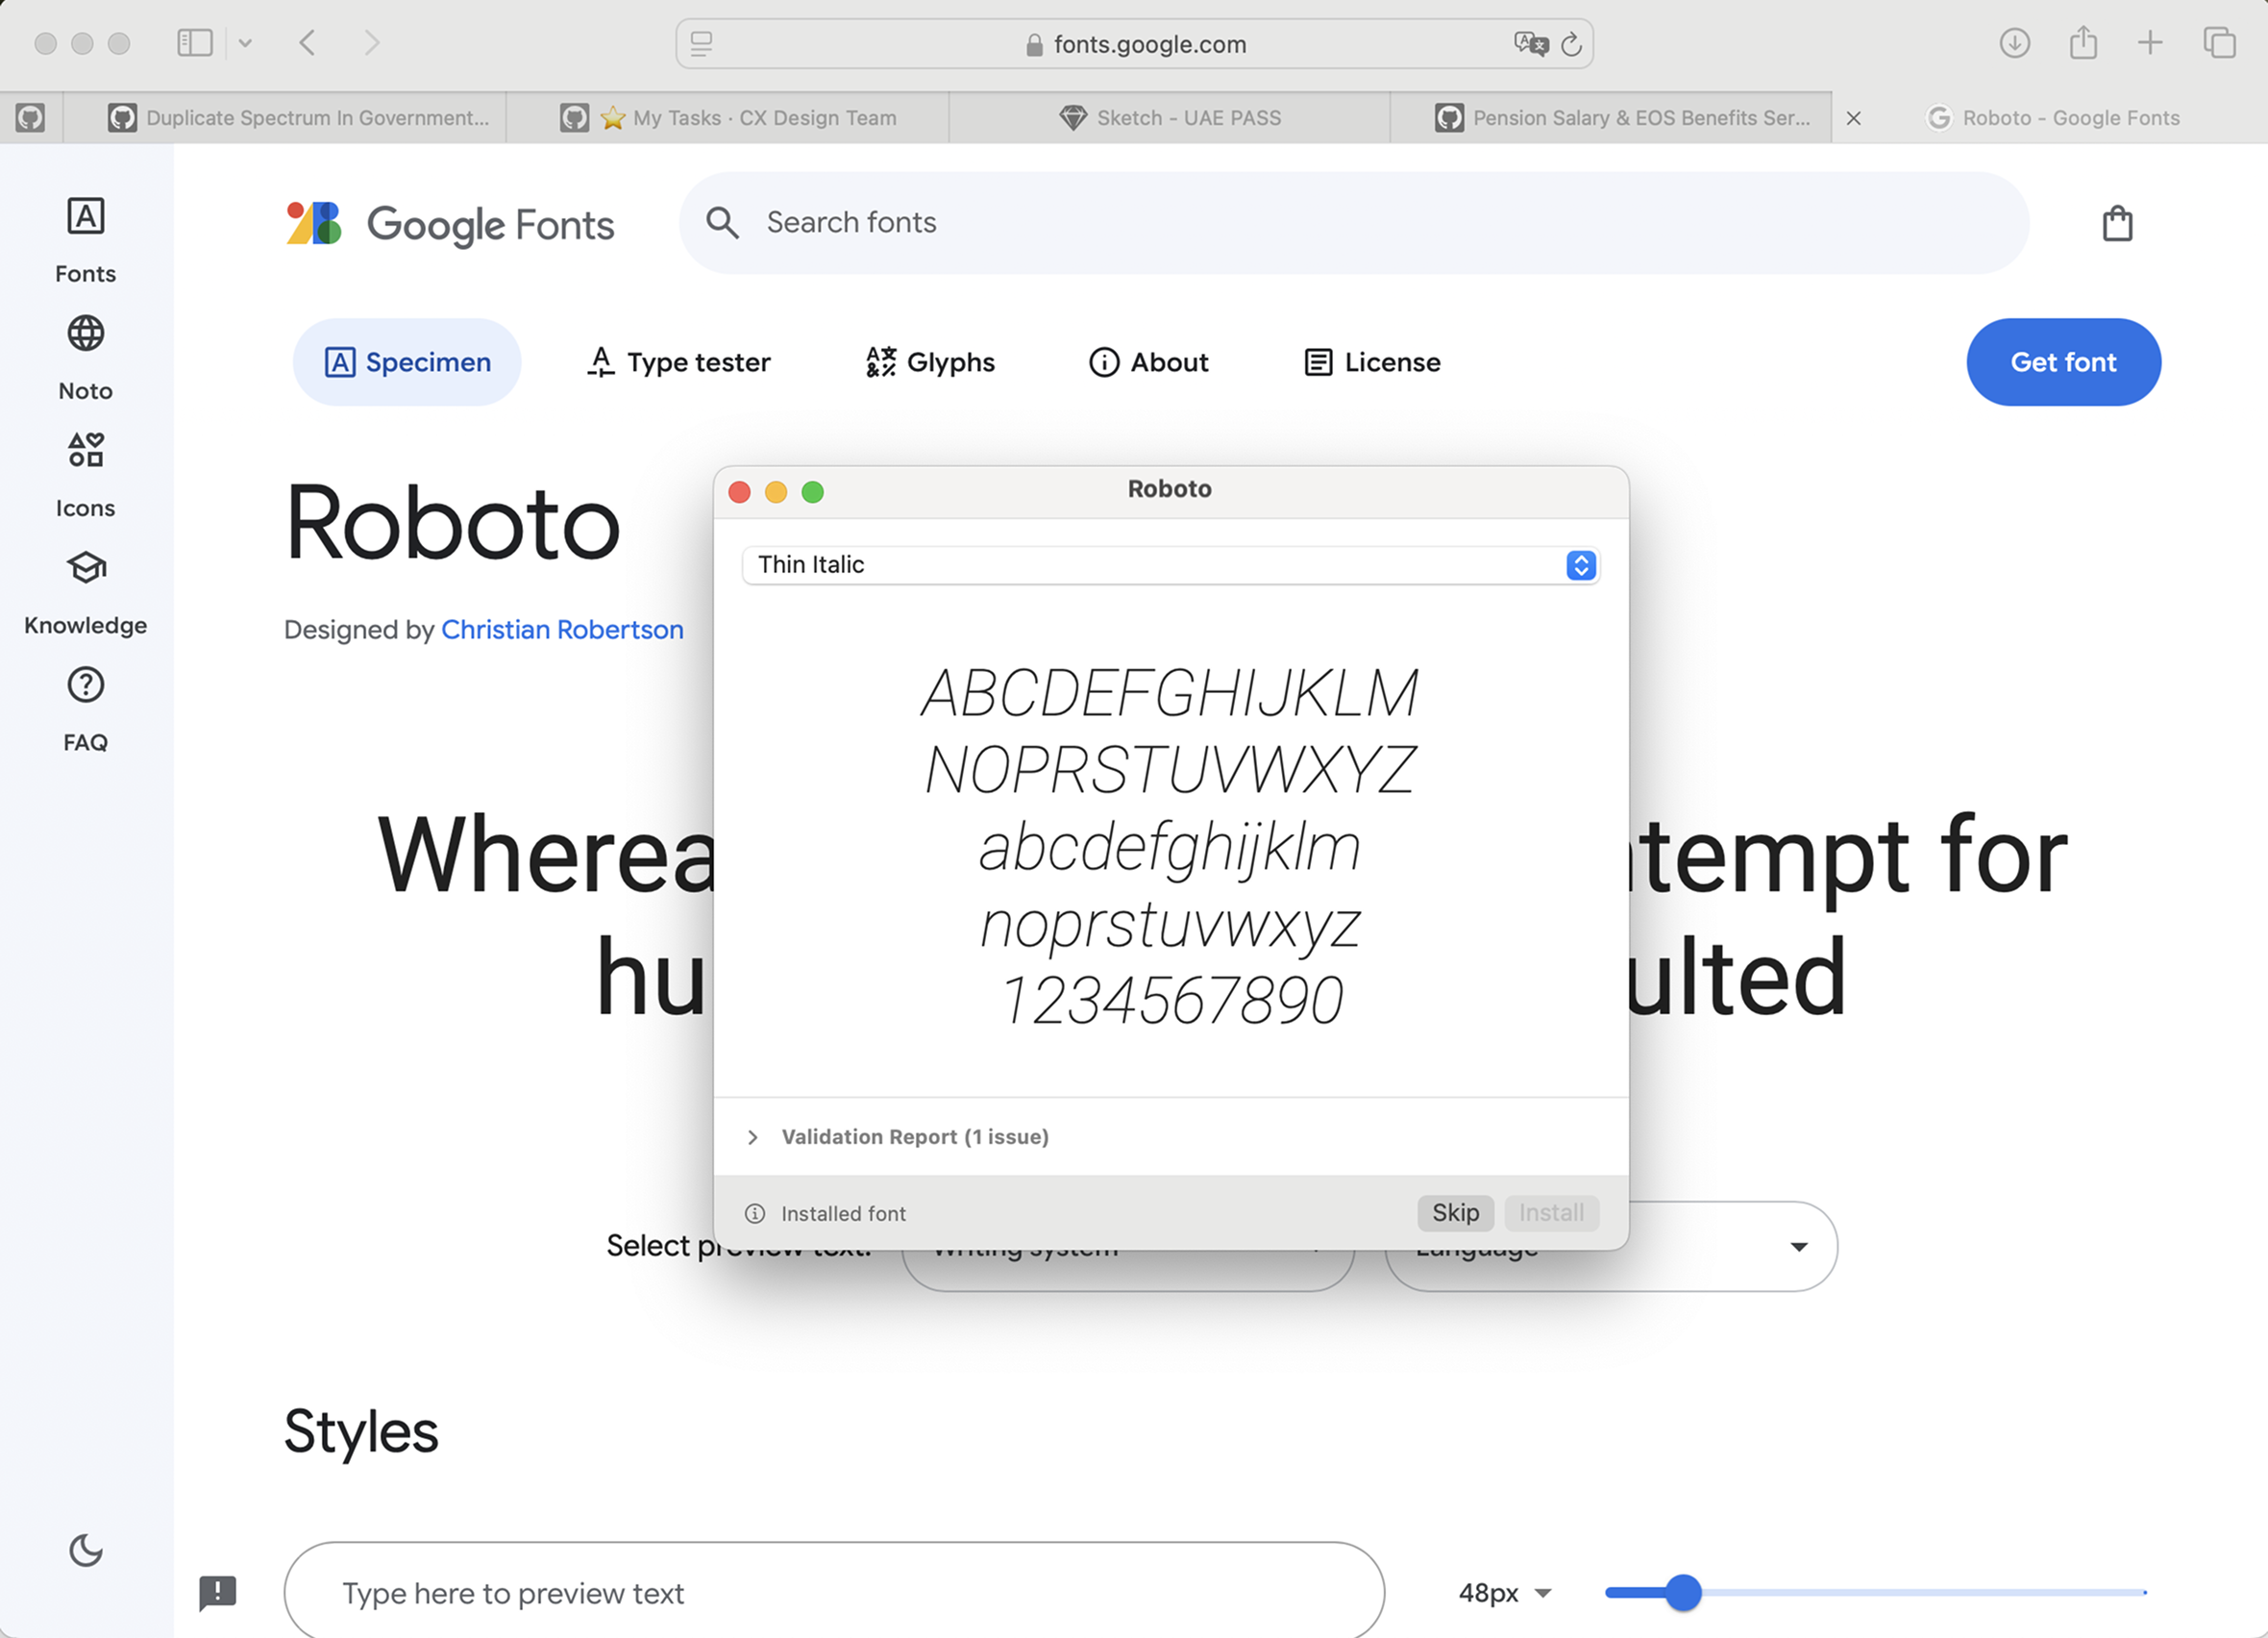The height and width of the screenshot is (1638, 2268).
Task: Toggle the Safari sidebar
Action: tap(195, 43)
